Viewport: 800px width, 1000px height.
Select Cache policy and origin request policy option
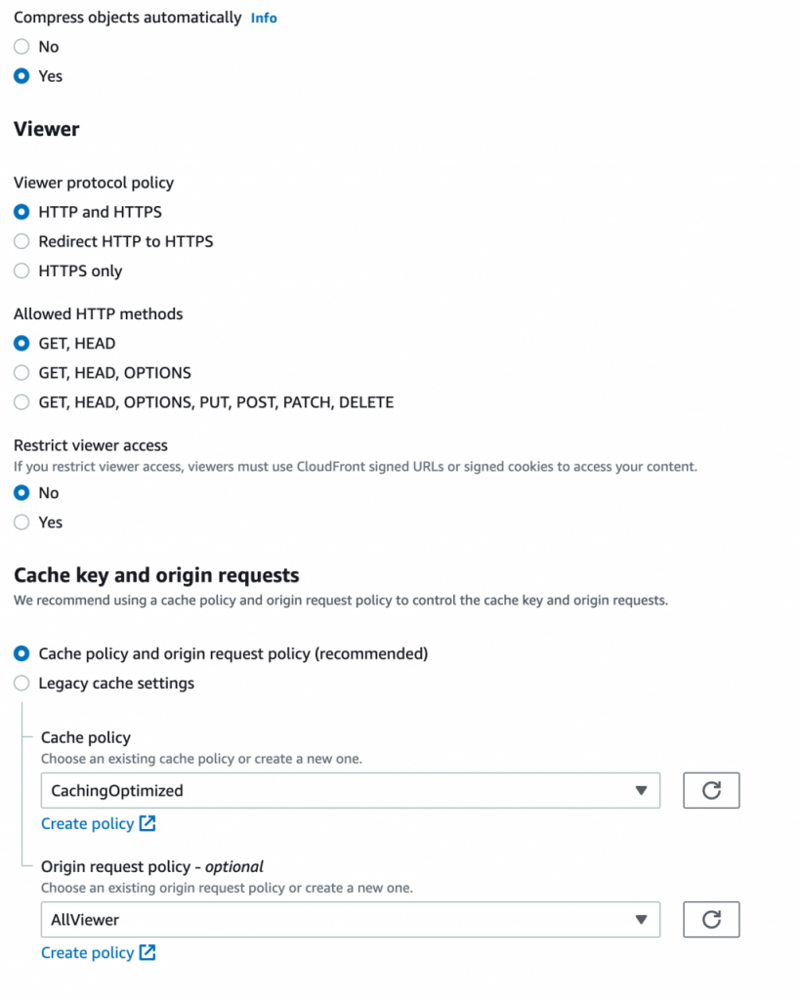[22, 654]
